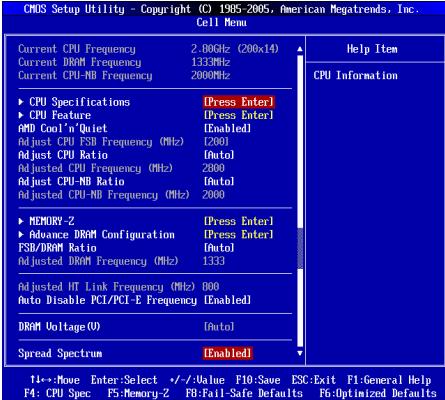Click the scrollbar up arrow

tap(300, 49)
